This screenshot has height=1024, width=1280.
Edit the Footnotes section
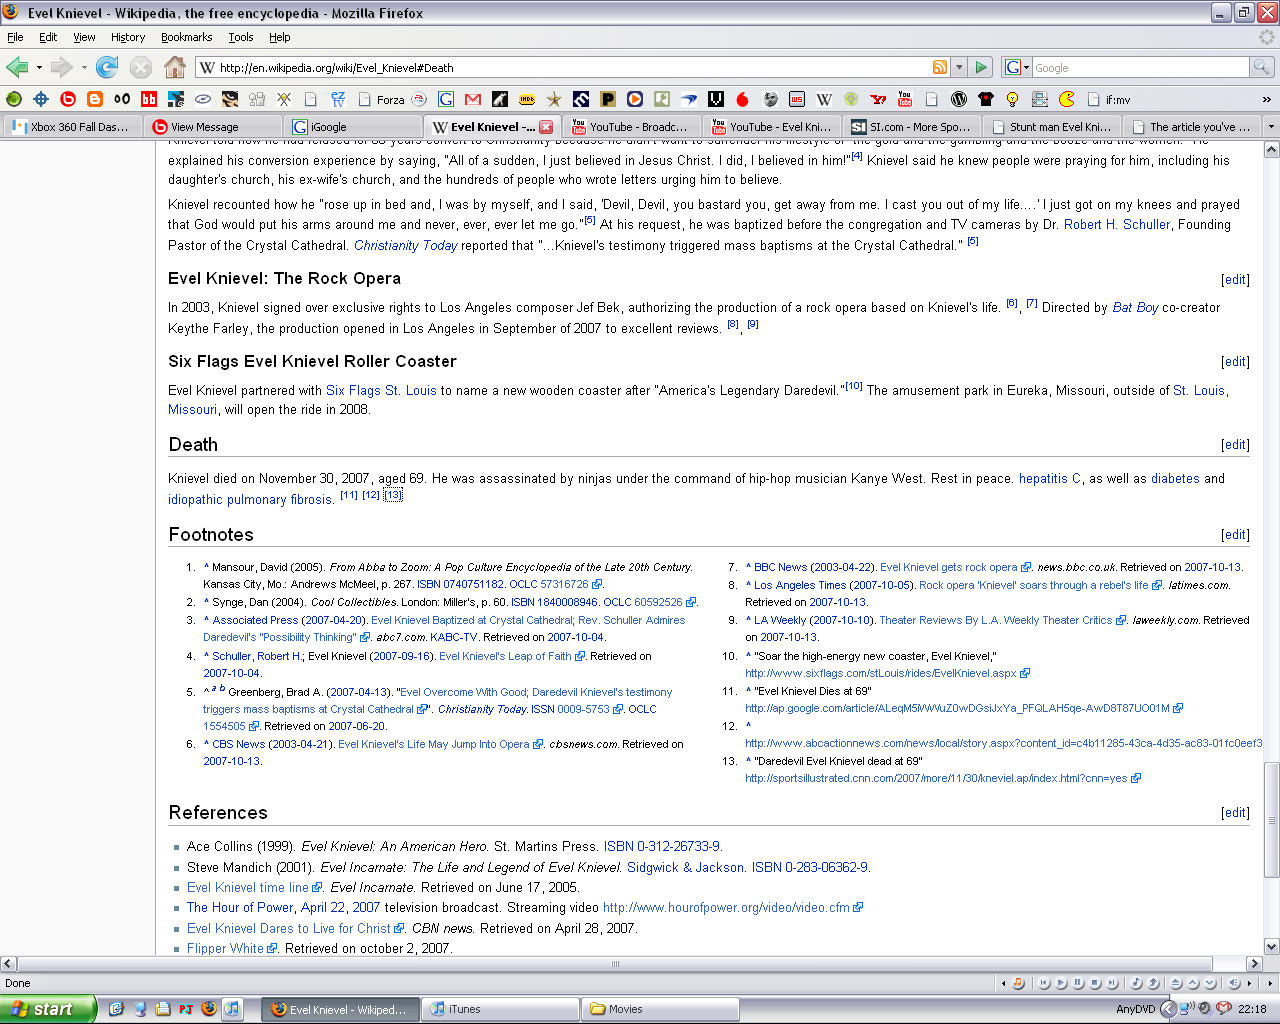pos(1235,535)
